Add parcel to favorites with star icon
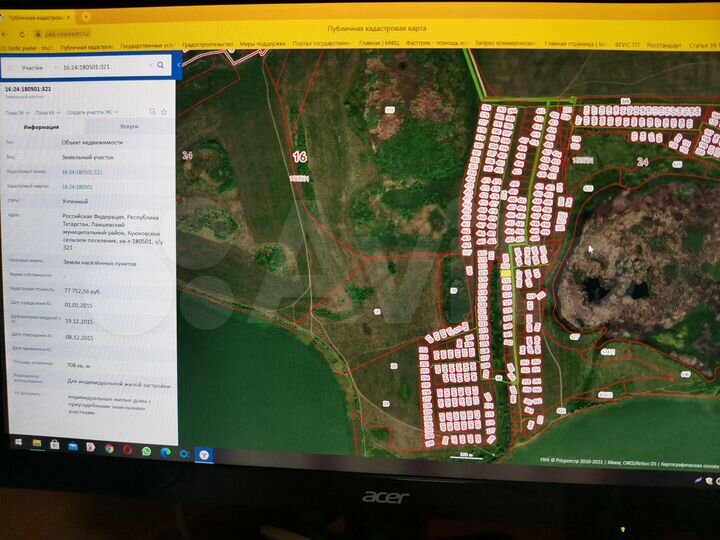 (164, 112)
